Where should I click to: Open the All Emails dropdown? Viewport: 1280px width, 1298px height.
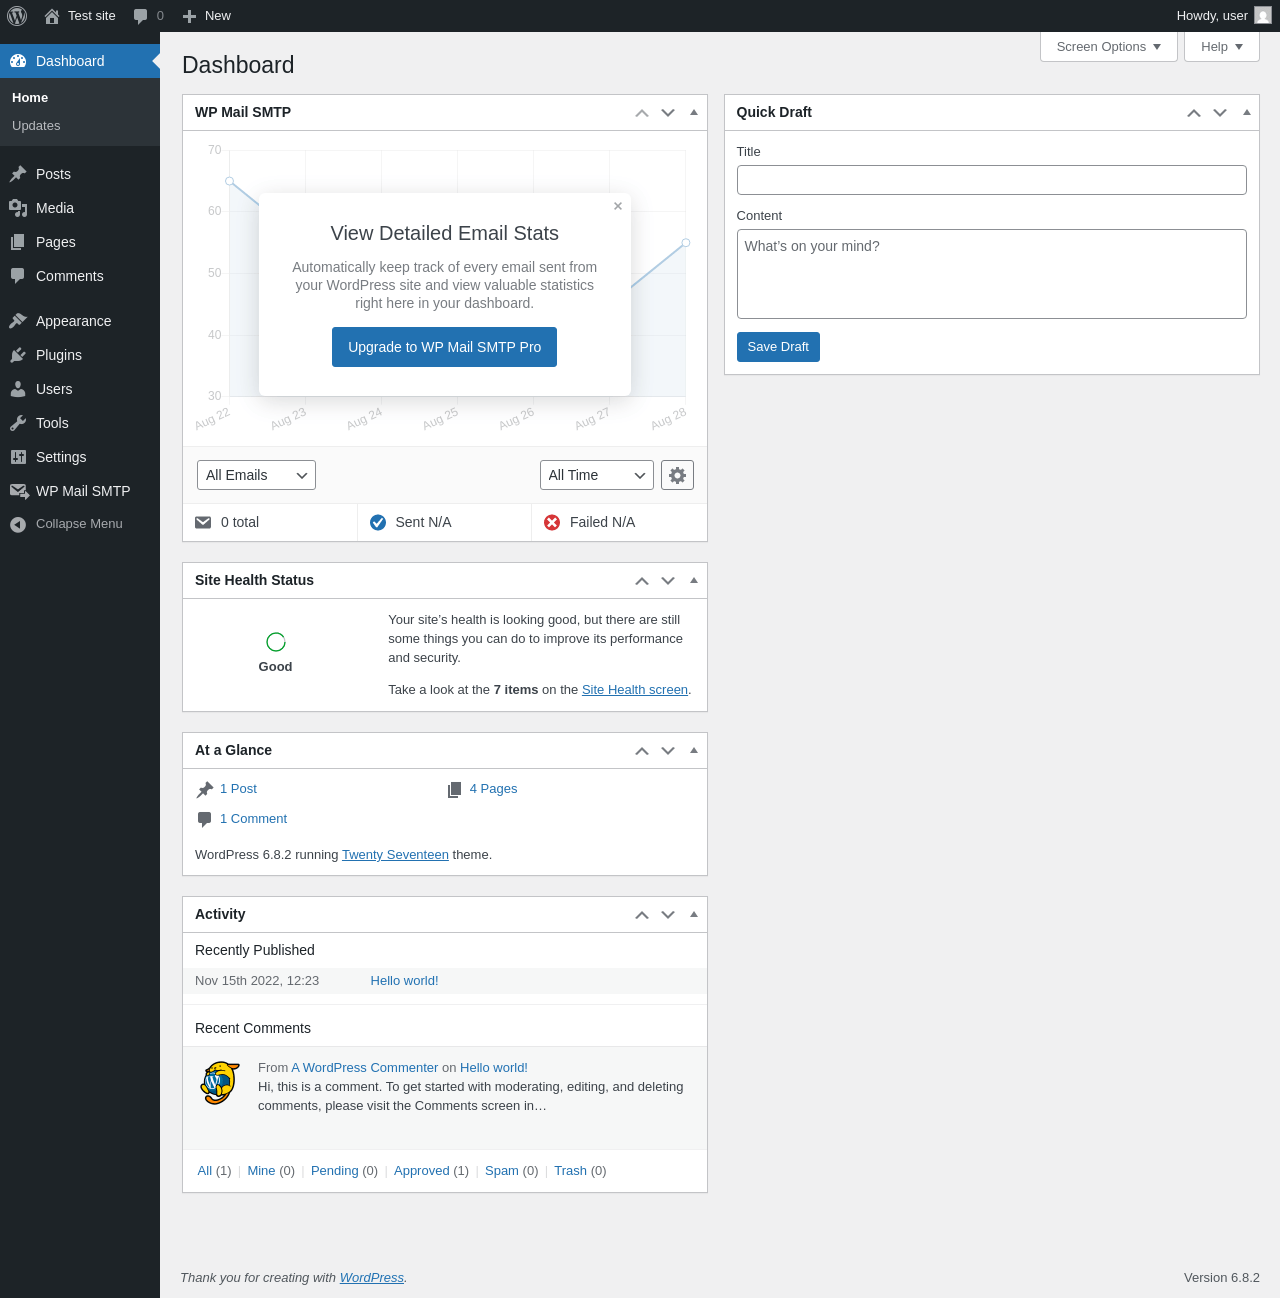click(256, 475)
